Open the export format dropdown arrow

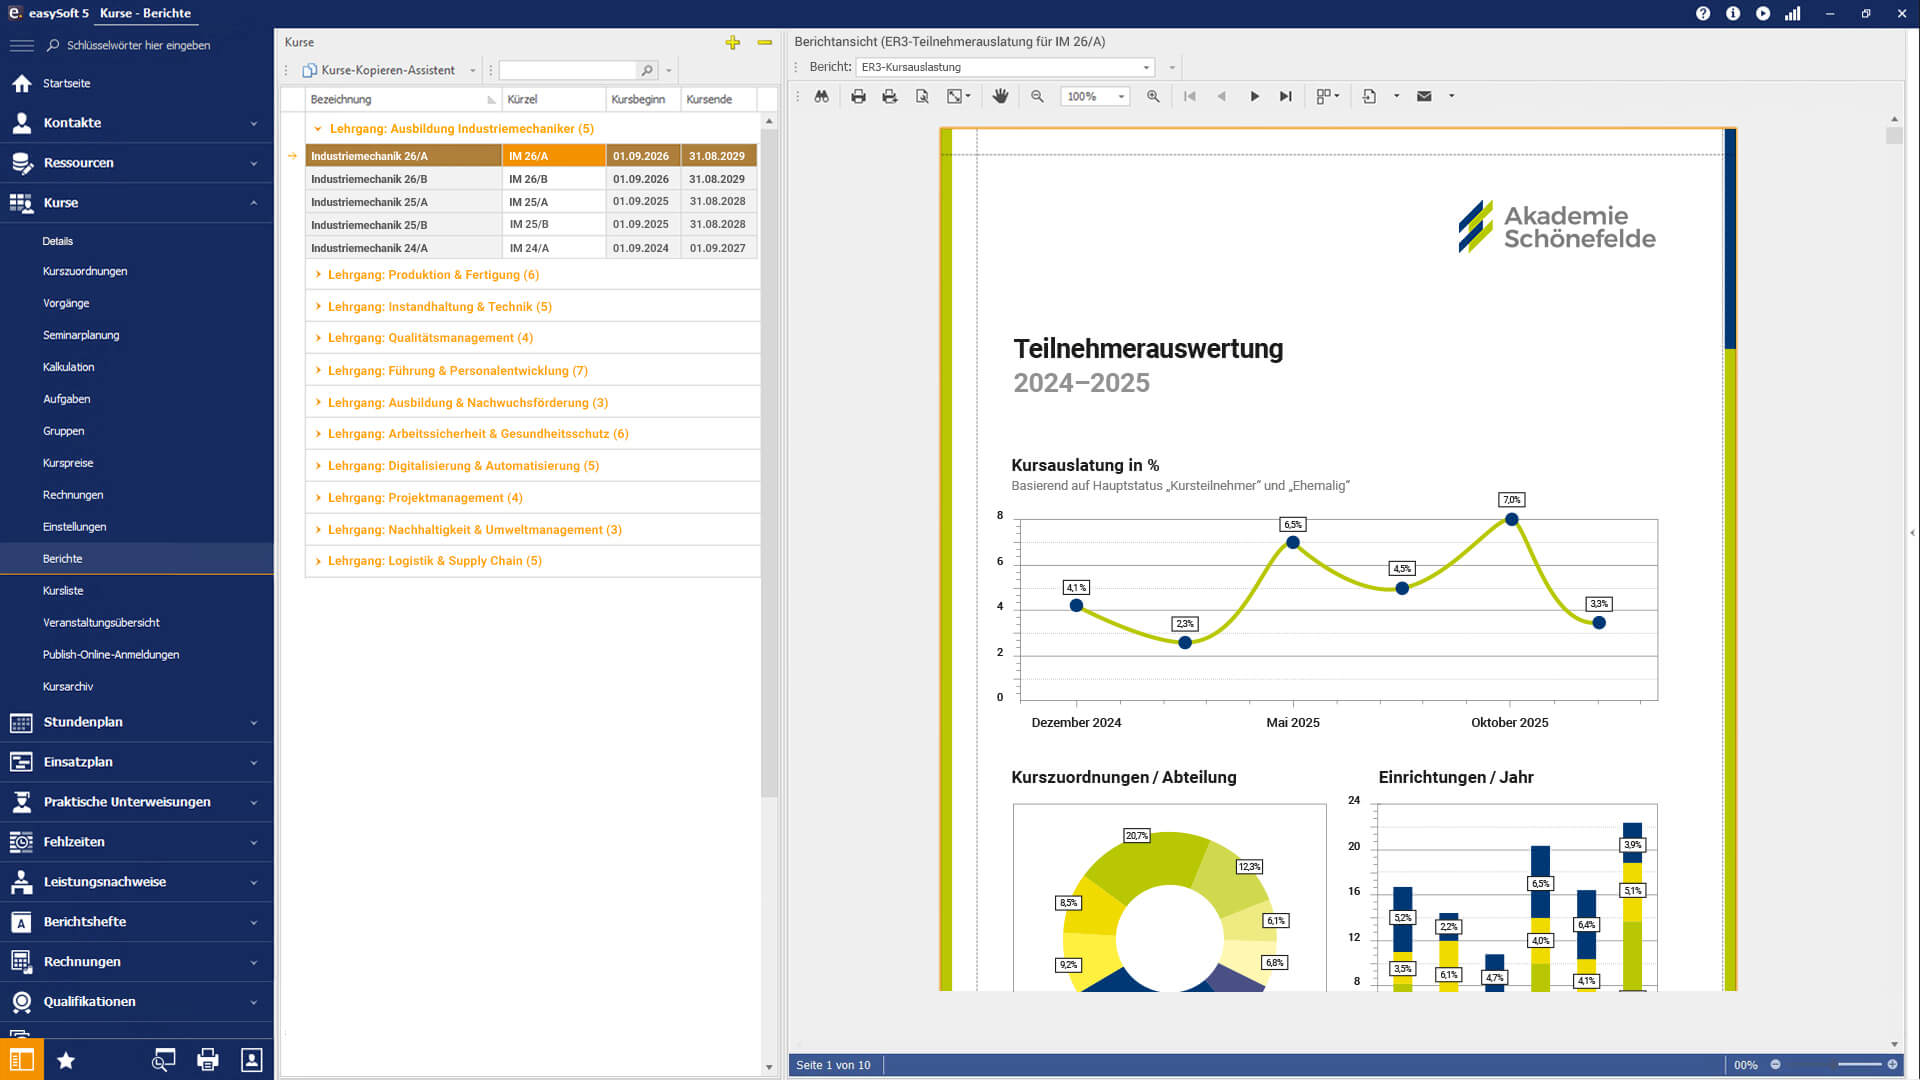tap(1396, 96)
